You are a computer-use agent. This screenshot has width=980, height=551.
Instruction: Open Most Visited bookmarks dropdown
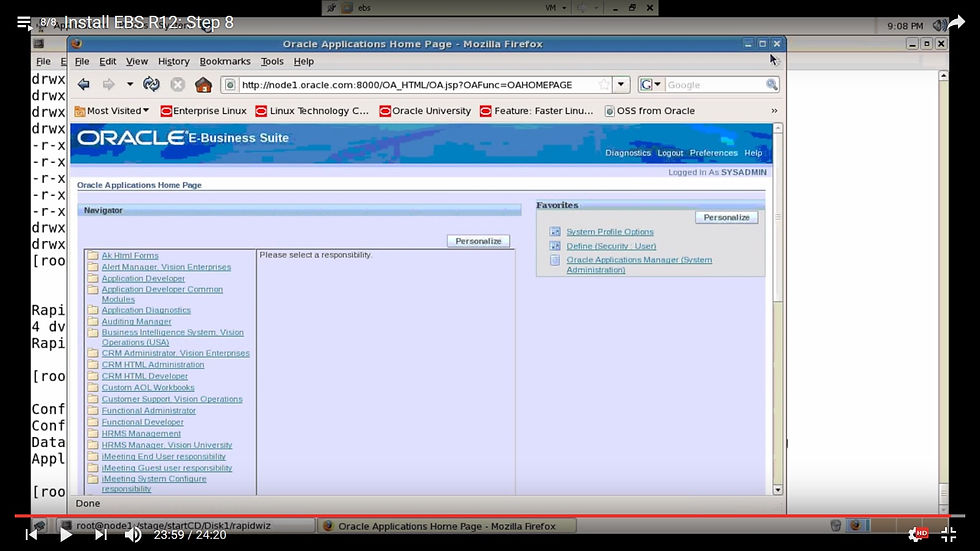[112, 111]
